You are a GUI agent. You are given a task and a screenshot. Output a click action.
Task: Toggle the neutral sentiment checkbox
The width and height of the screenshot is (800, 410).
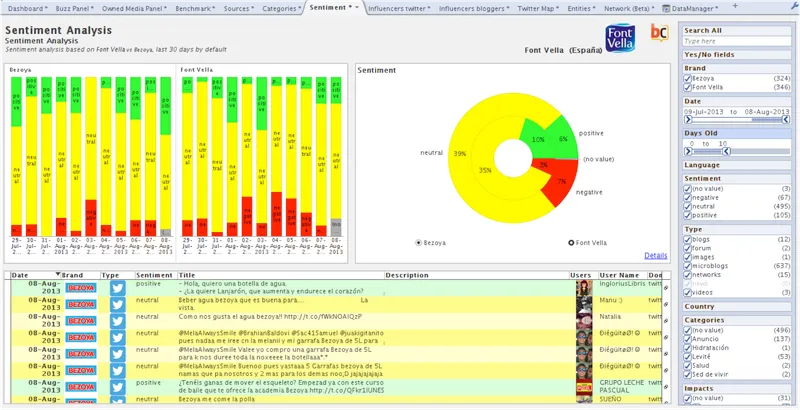[x=687, y=207]
